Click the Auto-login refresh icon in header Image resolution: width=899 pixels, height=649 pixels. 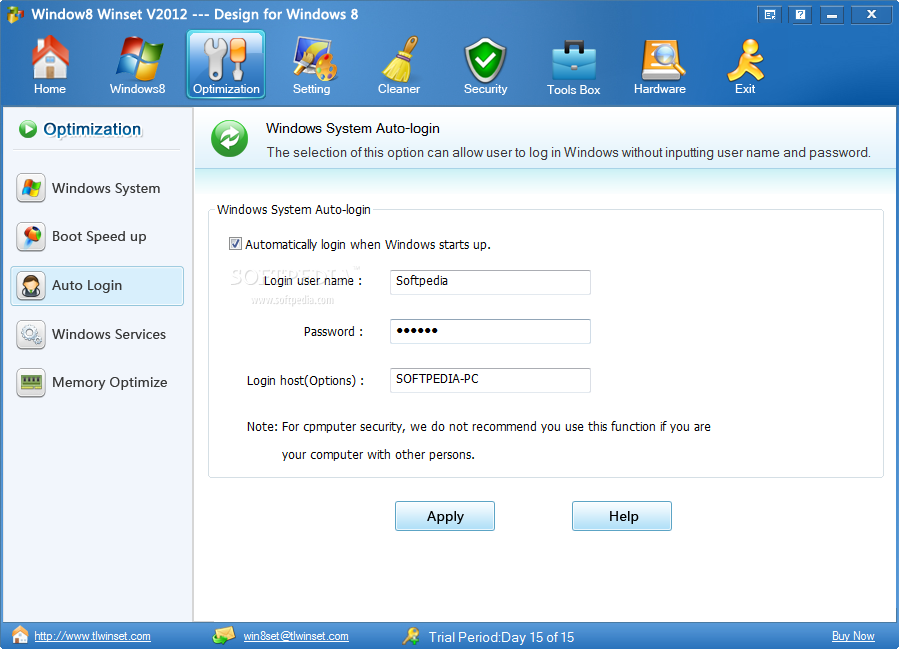[x=229, y=138]
